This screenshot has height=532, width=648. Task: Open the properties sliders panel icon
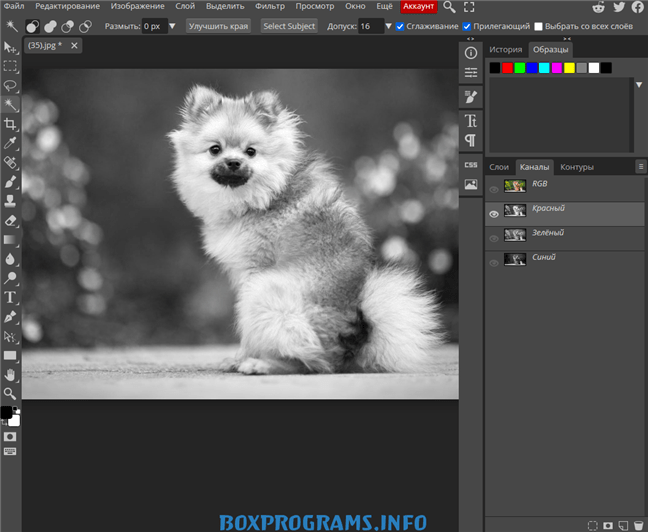tap(471, 73)
